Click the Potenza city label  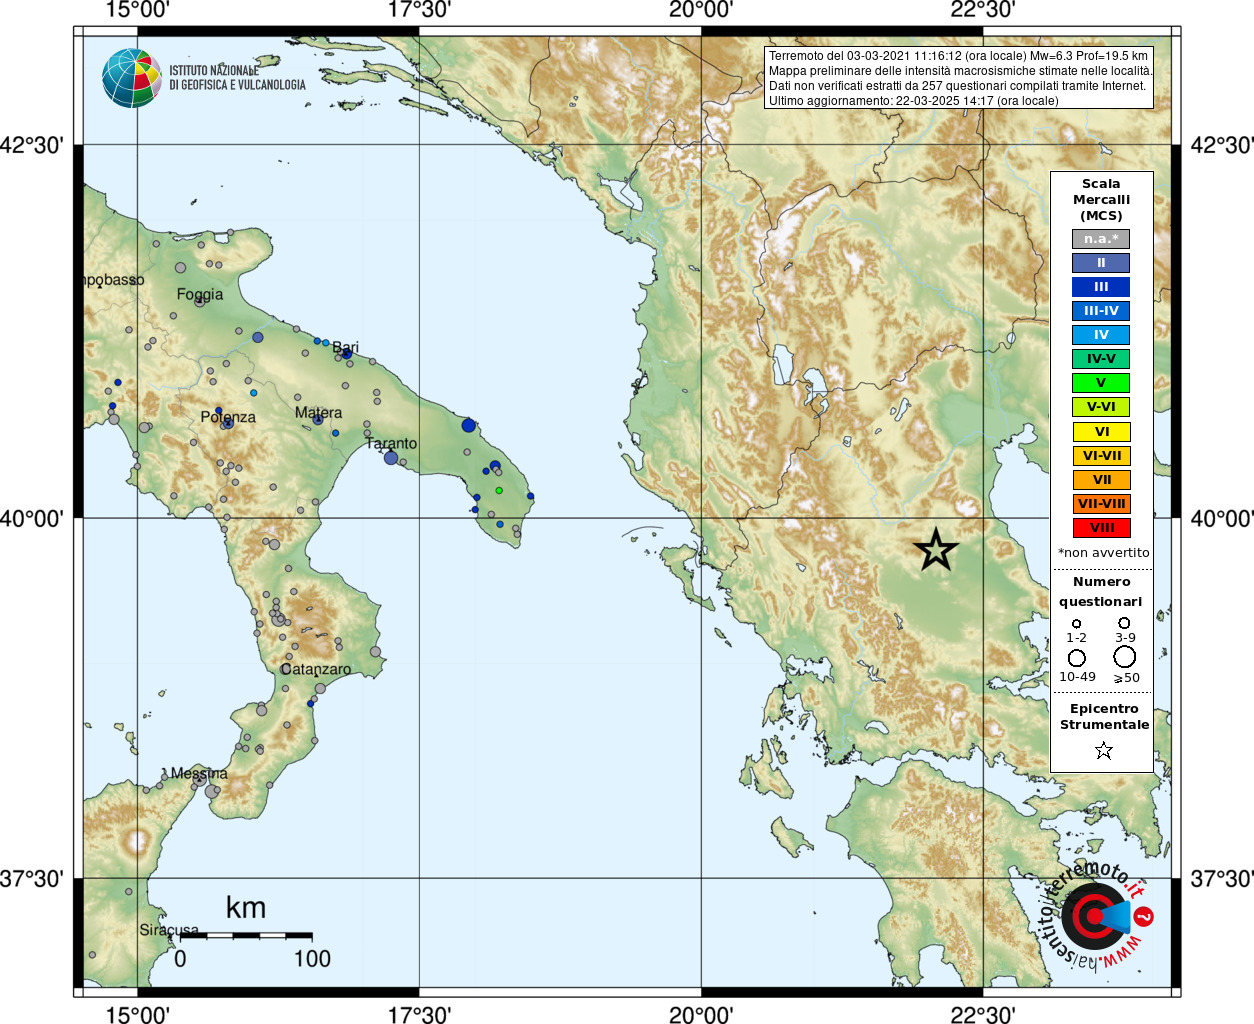(x=228, y=417)
